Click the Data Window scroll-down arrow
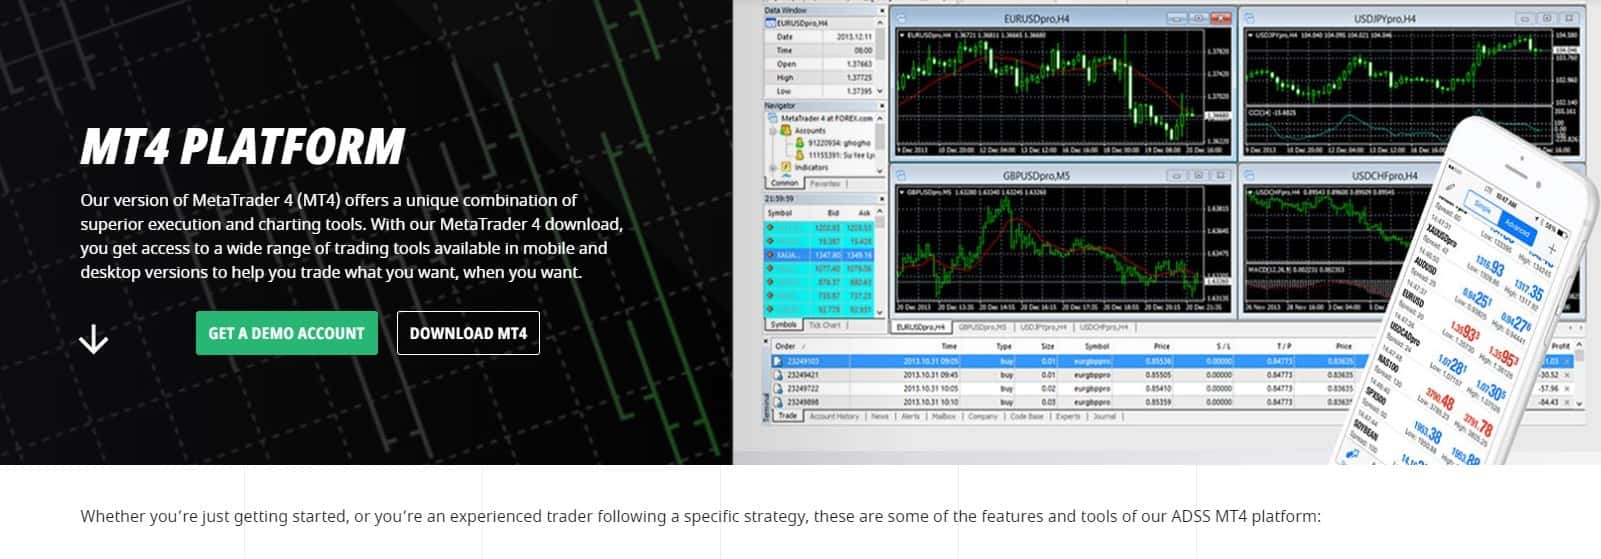1601x559 pixels. (x=880, y=91)
